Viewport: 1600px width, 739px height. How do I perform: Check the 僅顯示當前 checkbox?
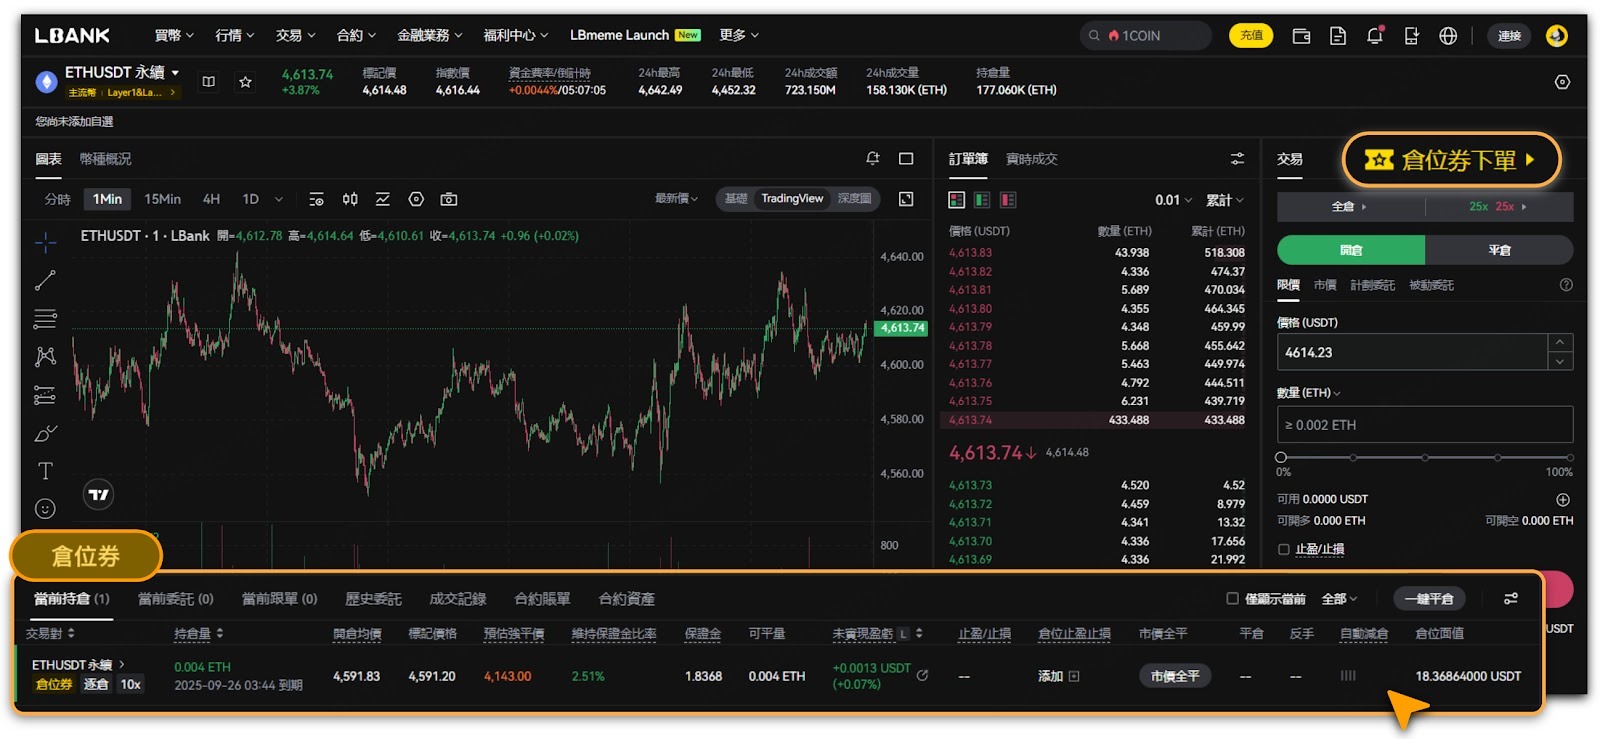point(1232,598)
